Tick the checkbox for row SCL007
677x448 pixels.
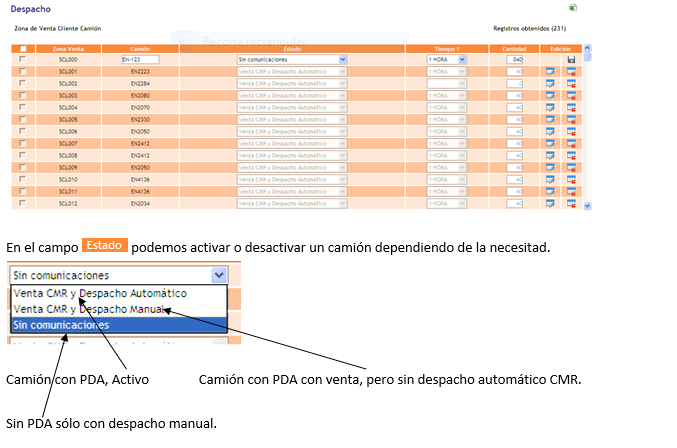click(22, 143)
